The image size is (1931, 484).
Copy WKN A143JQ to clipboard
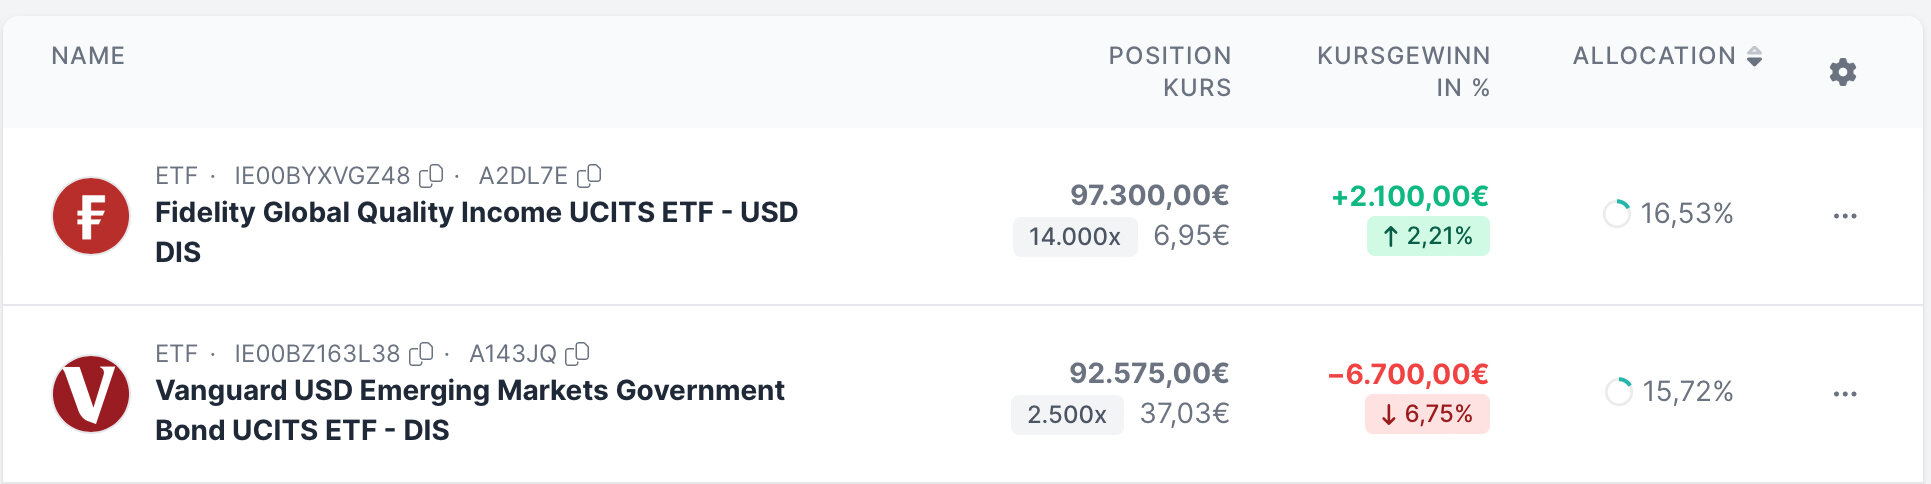click(578, 354)
